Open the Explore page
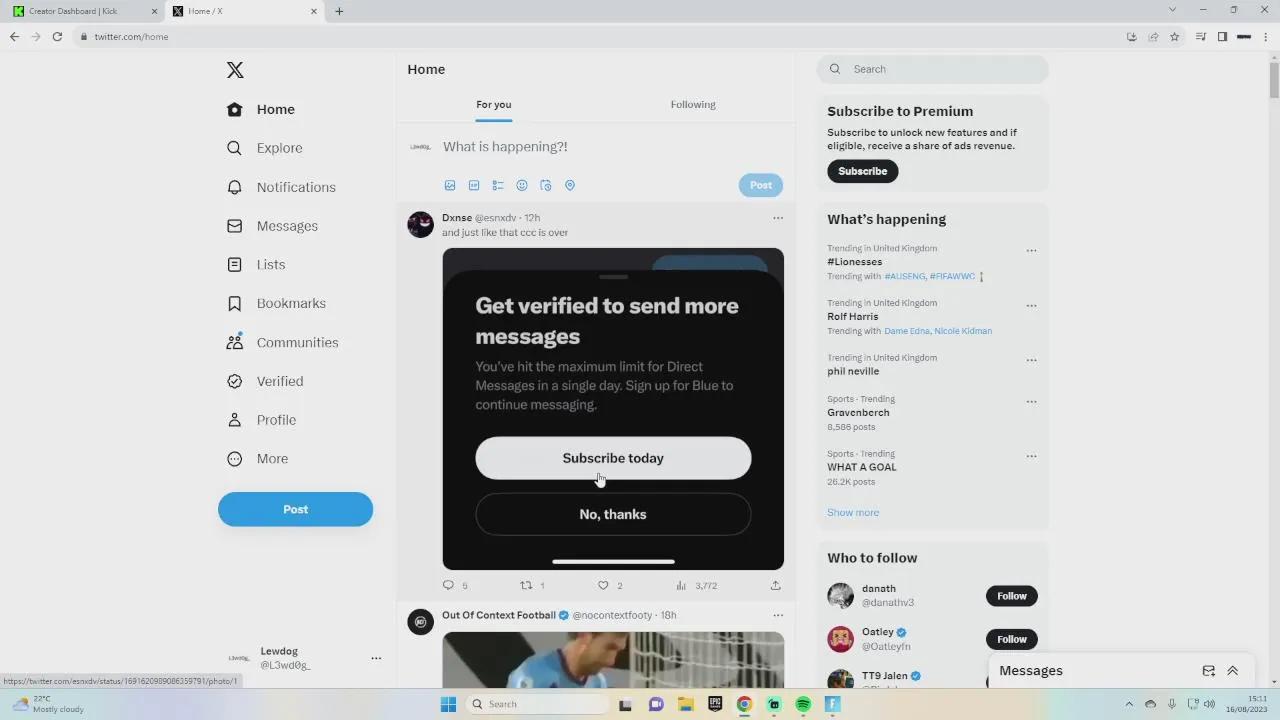This screenshot has width=1280, height=720. pos(265,148)
